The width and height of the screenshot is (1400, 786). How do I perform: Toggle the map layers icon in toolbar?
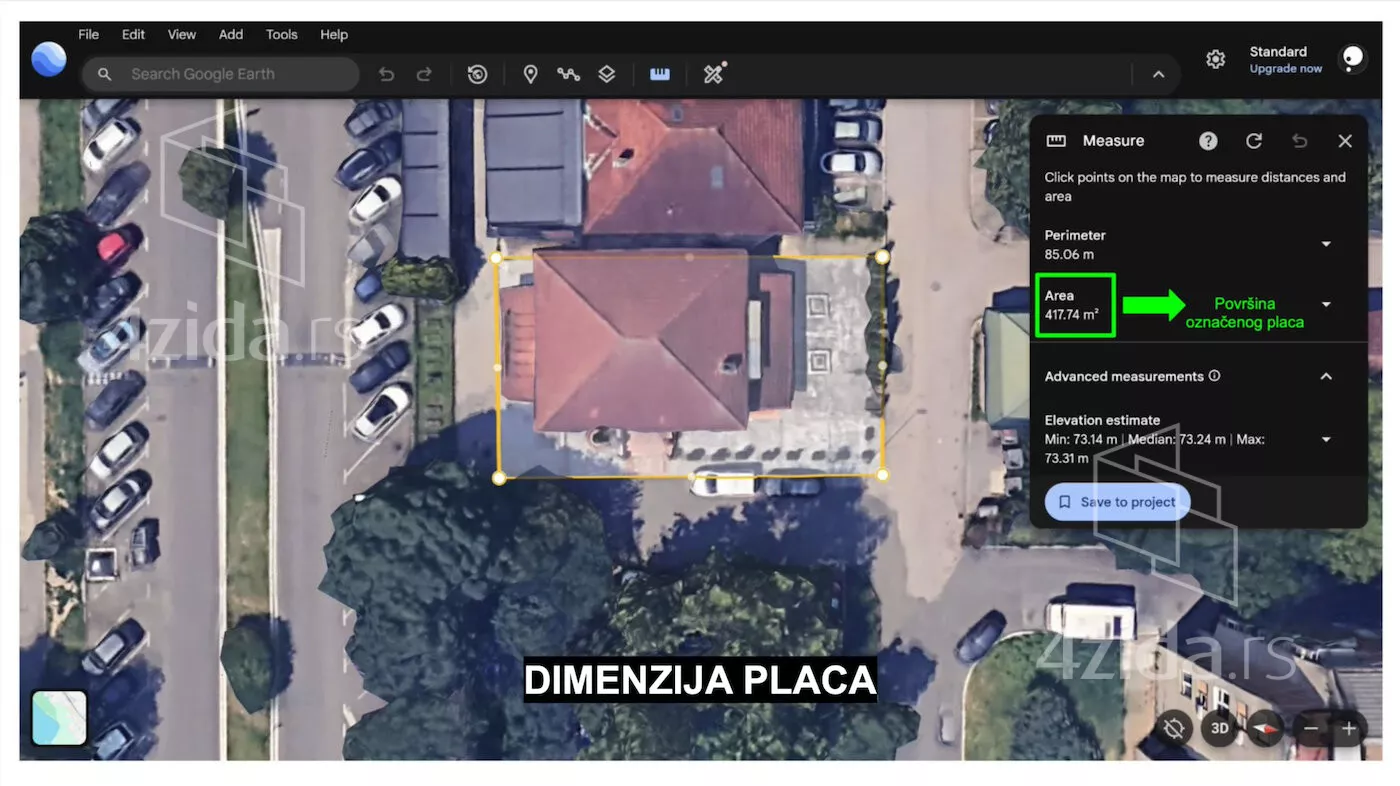[606, 74]
